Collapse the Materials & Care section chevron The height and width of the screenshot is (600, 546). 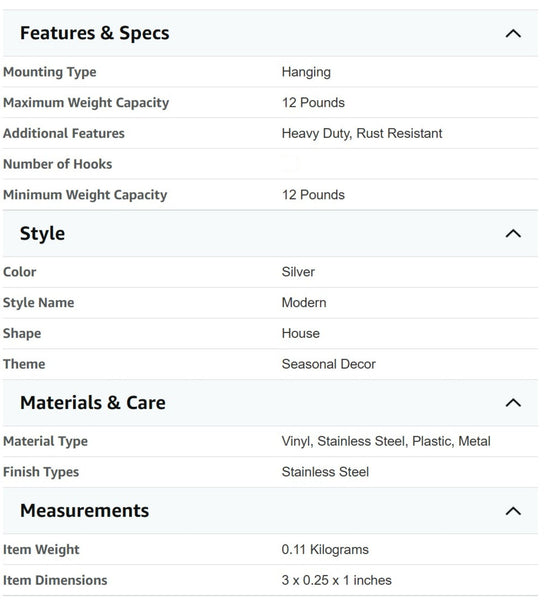[x=513, y=403]
